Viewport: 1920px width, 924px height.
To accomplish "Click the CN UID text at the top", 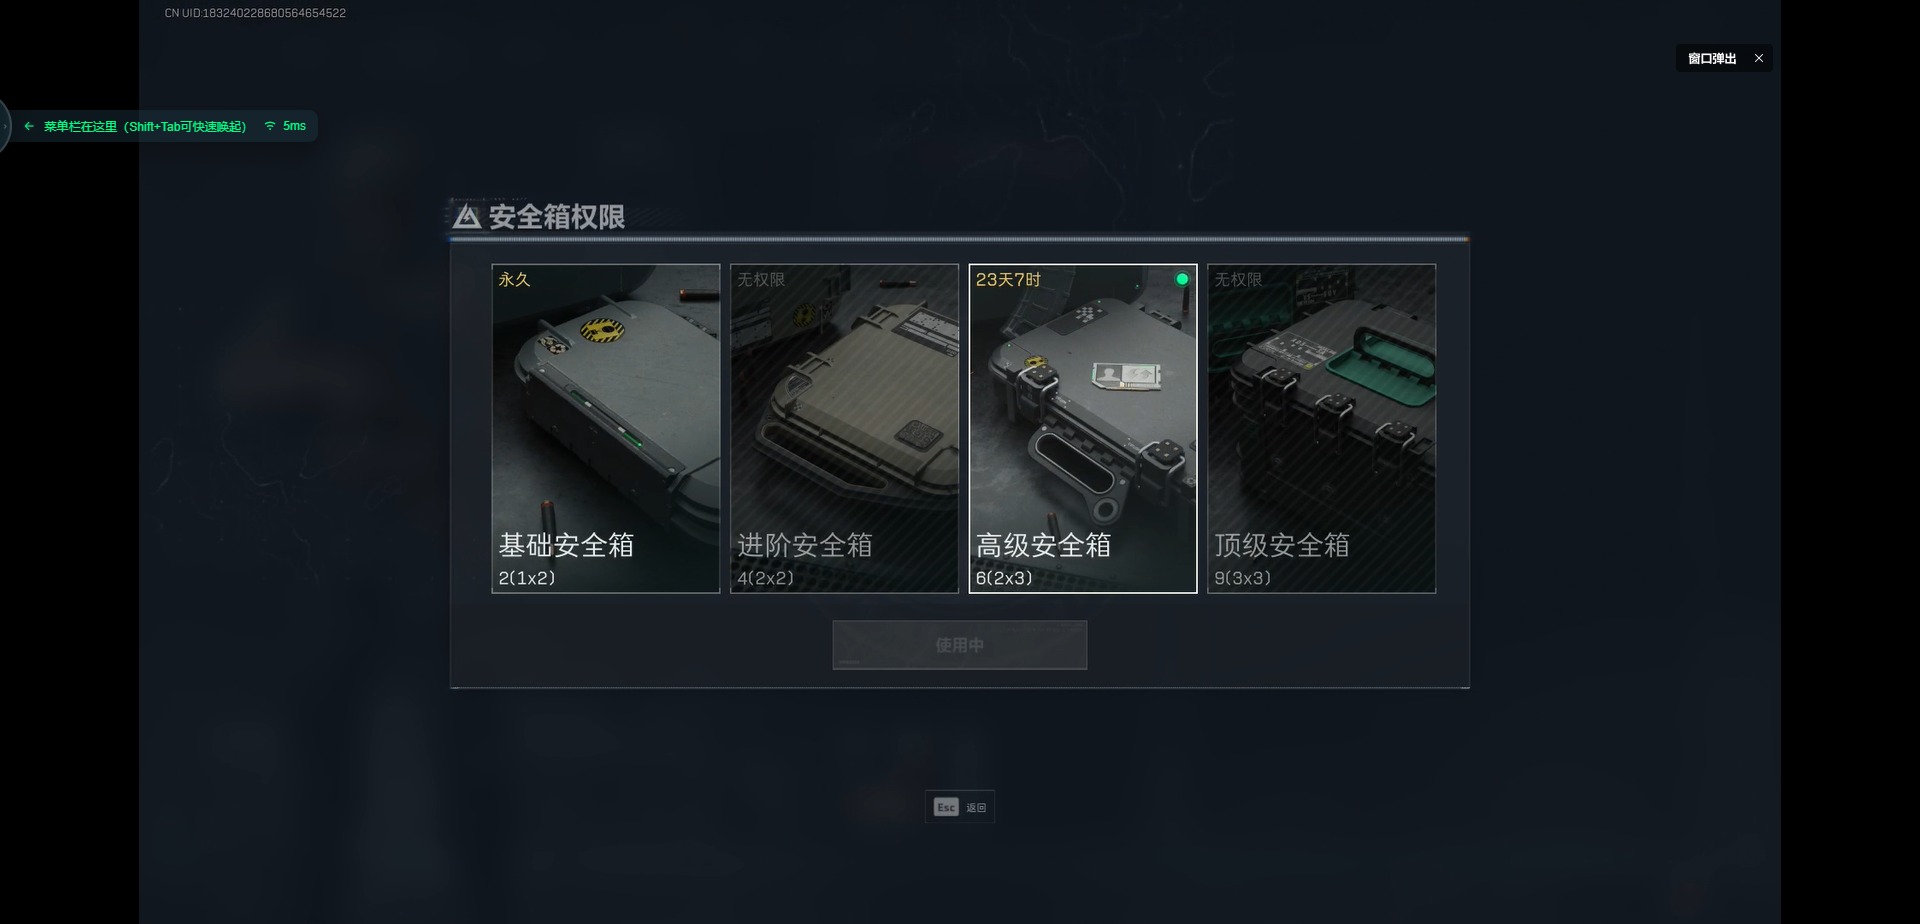I will coord(255,13).
